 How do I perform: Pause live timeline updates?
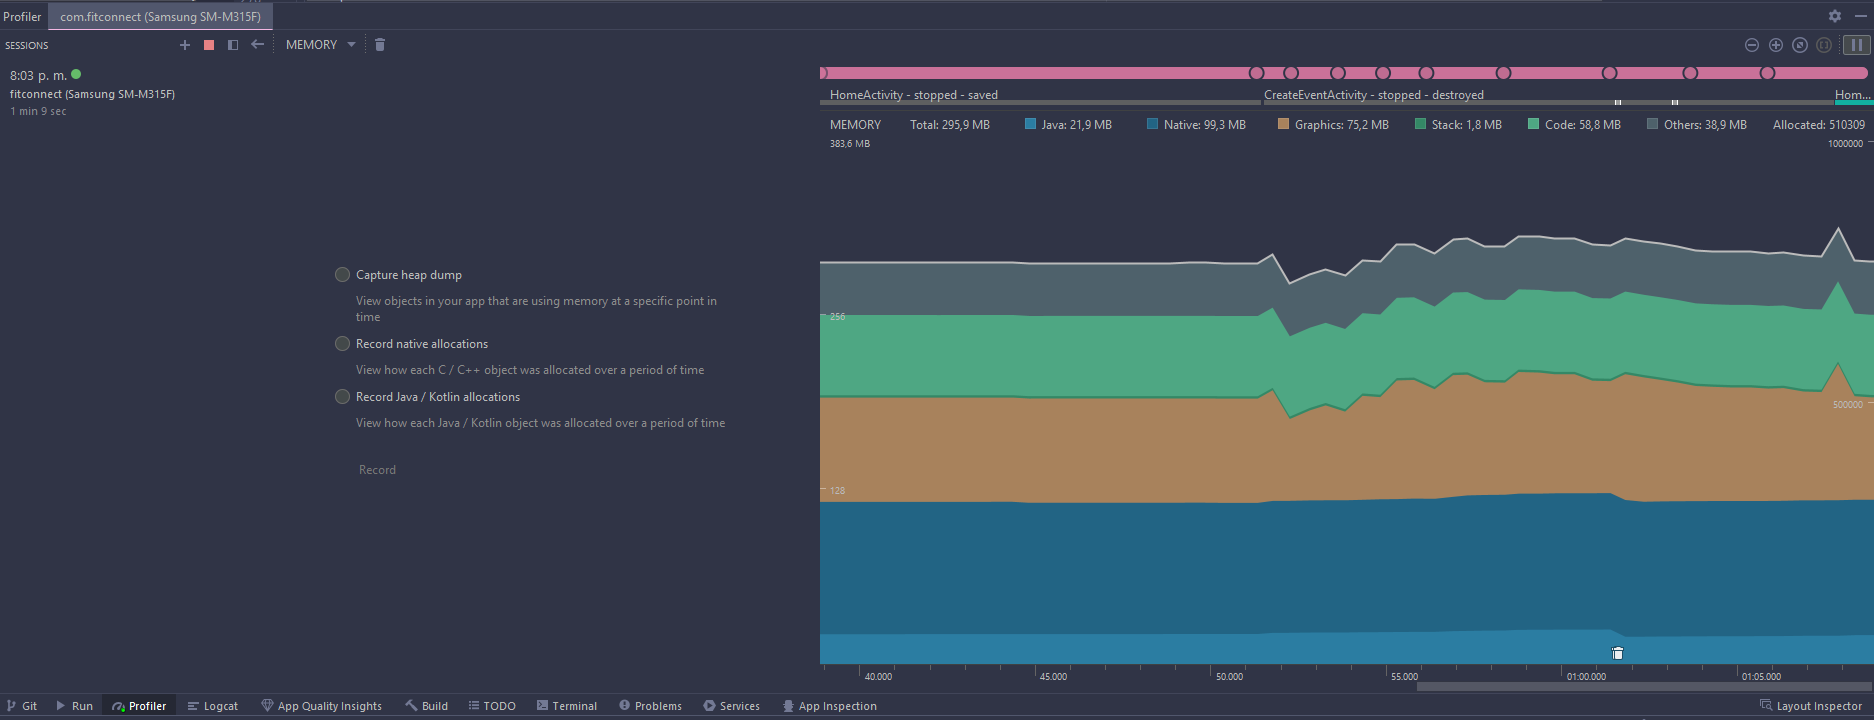click(x=1856, y=45)
